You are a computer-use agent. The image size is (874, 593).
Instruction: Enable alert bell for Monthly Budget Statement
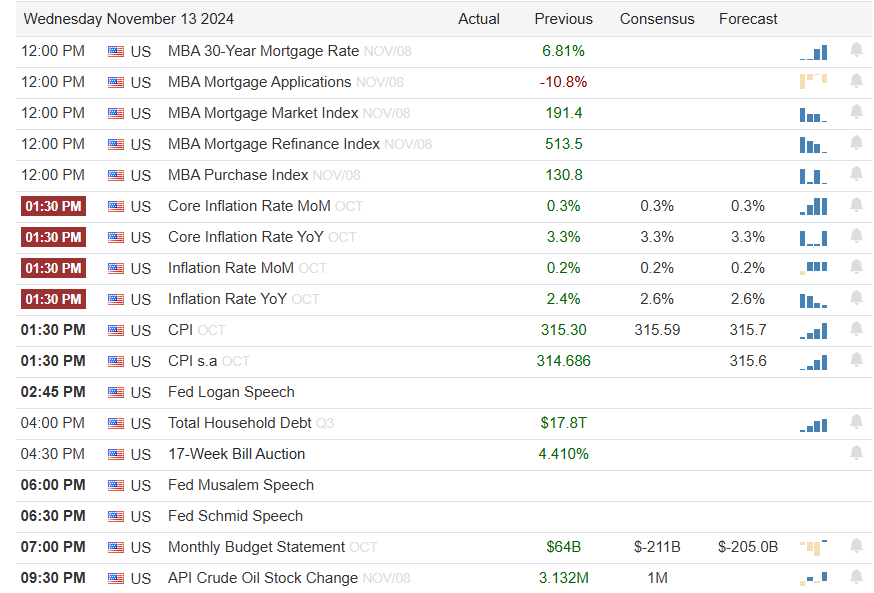[x=856, y=546]
